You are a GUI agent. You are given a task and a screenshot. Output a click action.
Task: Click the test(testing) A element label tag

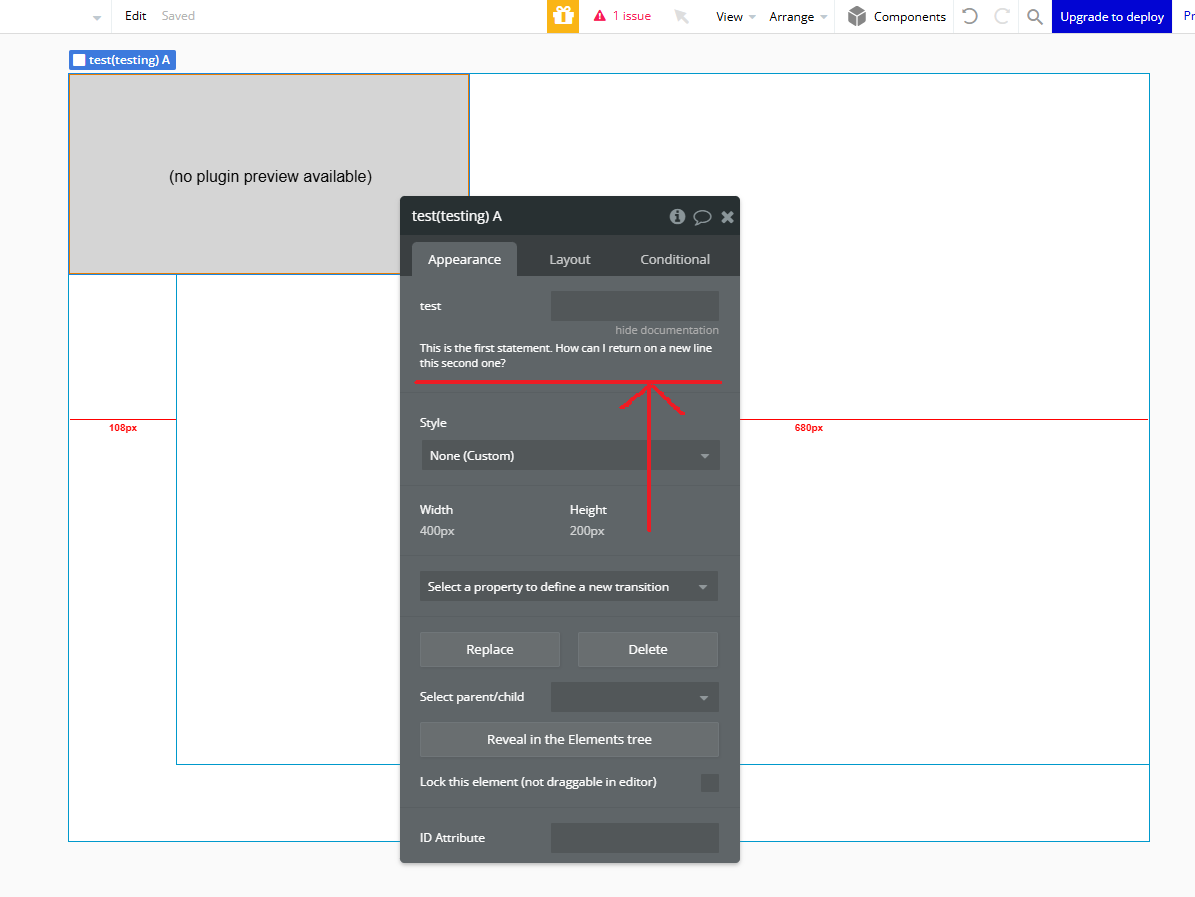coord(123,60)
